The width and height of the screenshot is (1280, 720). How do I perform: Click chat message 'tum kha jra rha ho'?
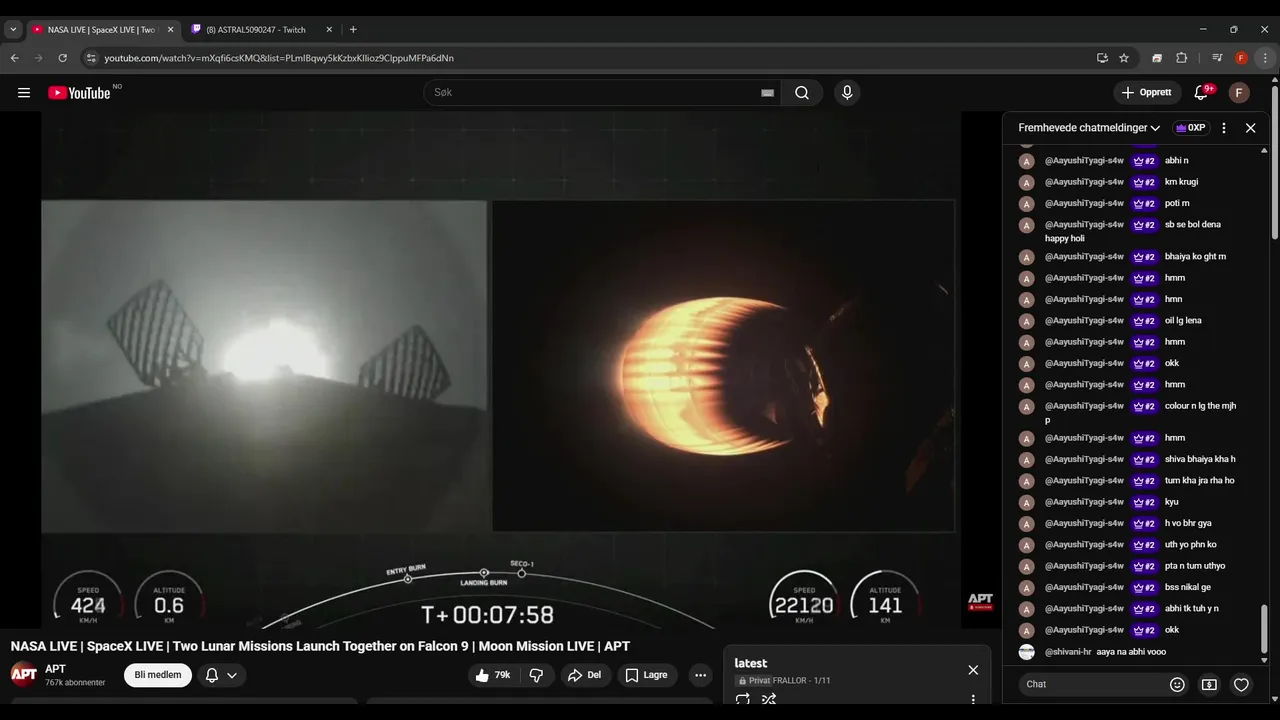tap(1200, 481)
